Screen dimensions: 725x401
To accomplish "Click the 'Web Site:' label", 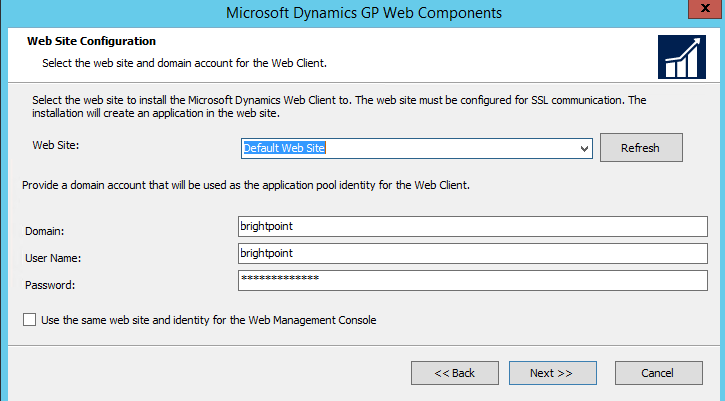I will (55, 146).
